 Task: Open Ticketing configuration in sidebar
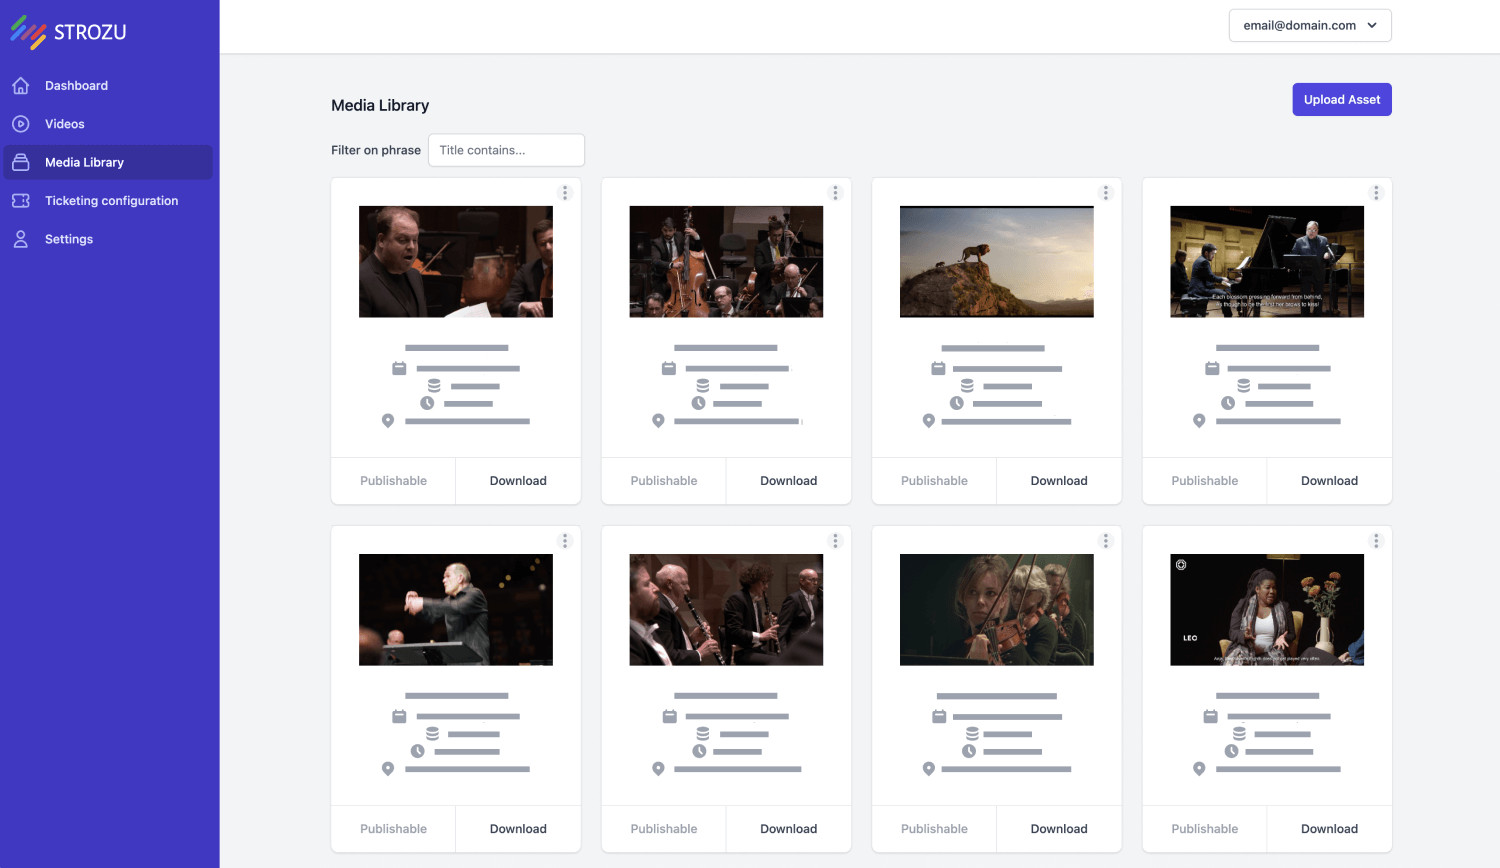[x=111, y=201]
